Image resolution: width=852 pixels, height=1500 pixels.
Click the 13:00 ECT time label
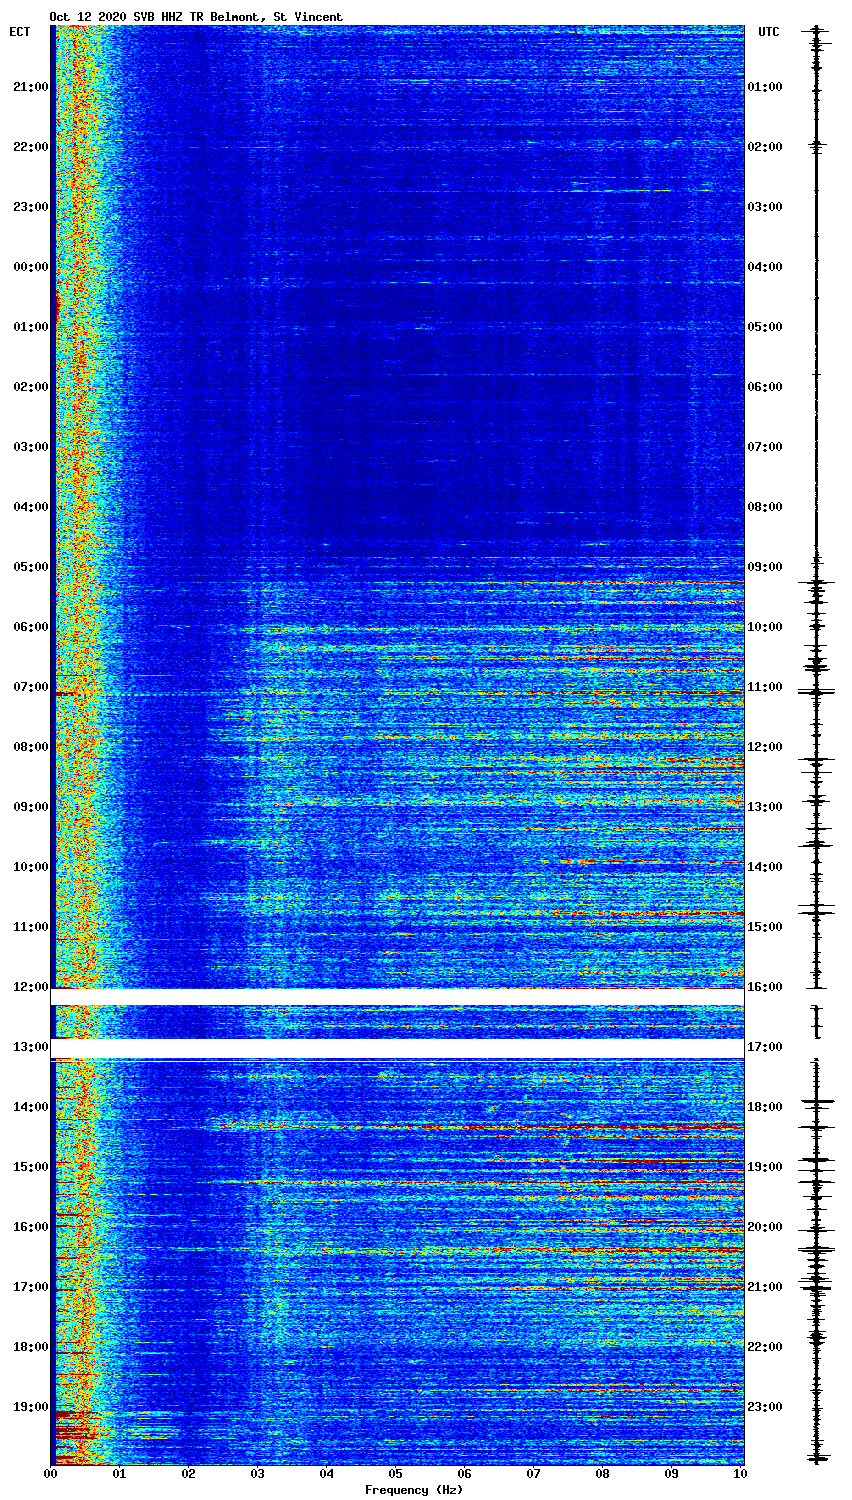(31, 1047)
